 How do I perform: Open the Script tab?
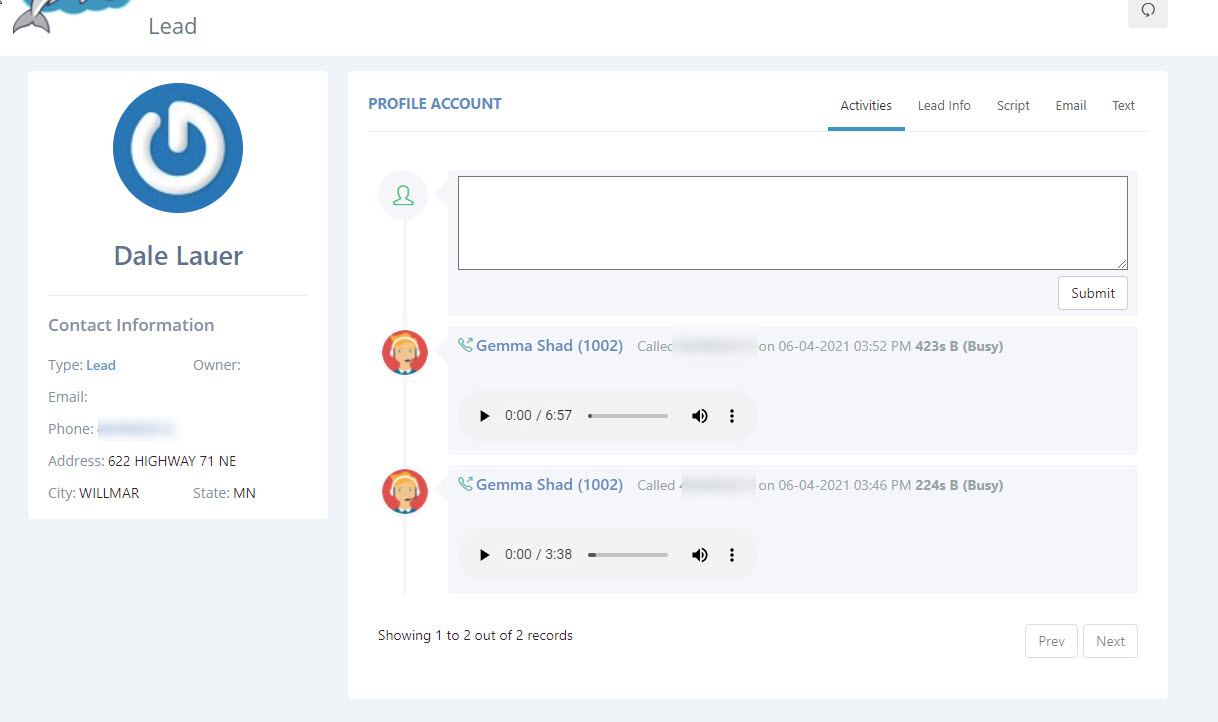[x=1013, y=105]
